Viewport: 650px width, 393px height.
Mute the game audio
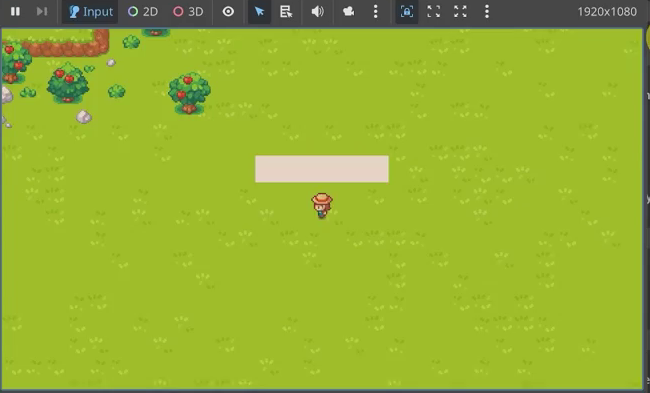click(318, 12)
